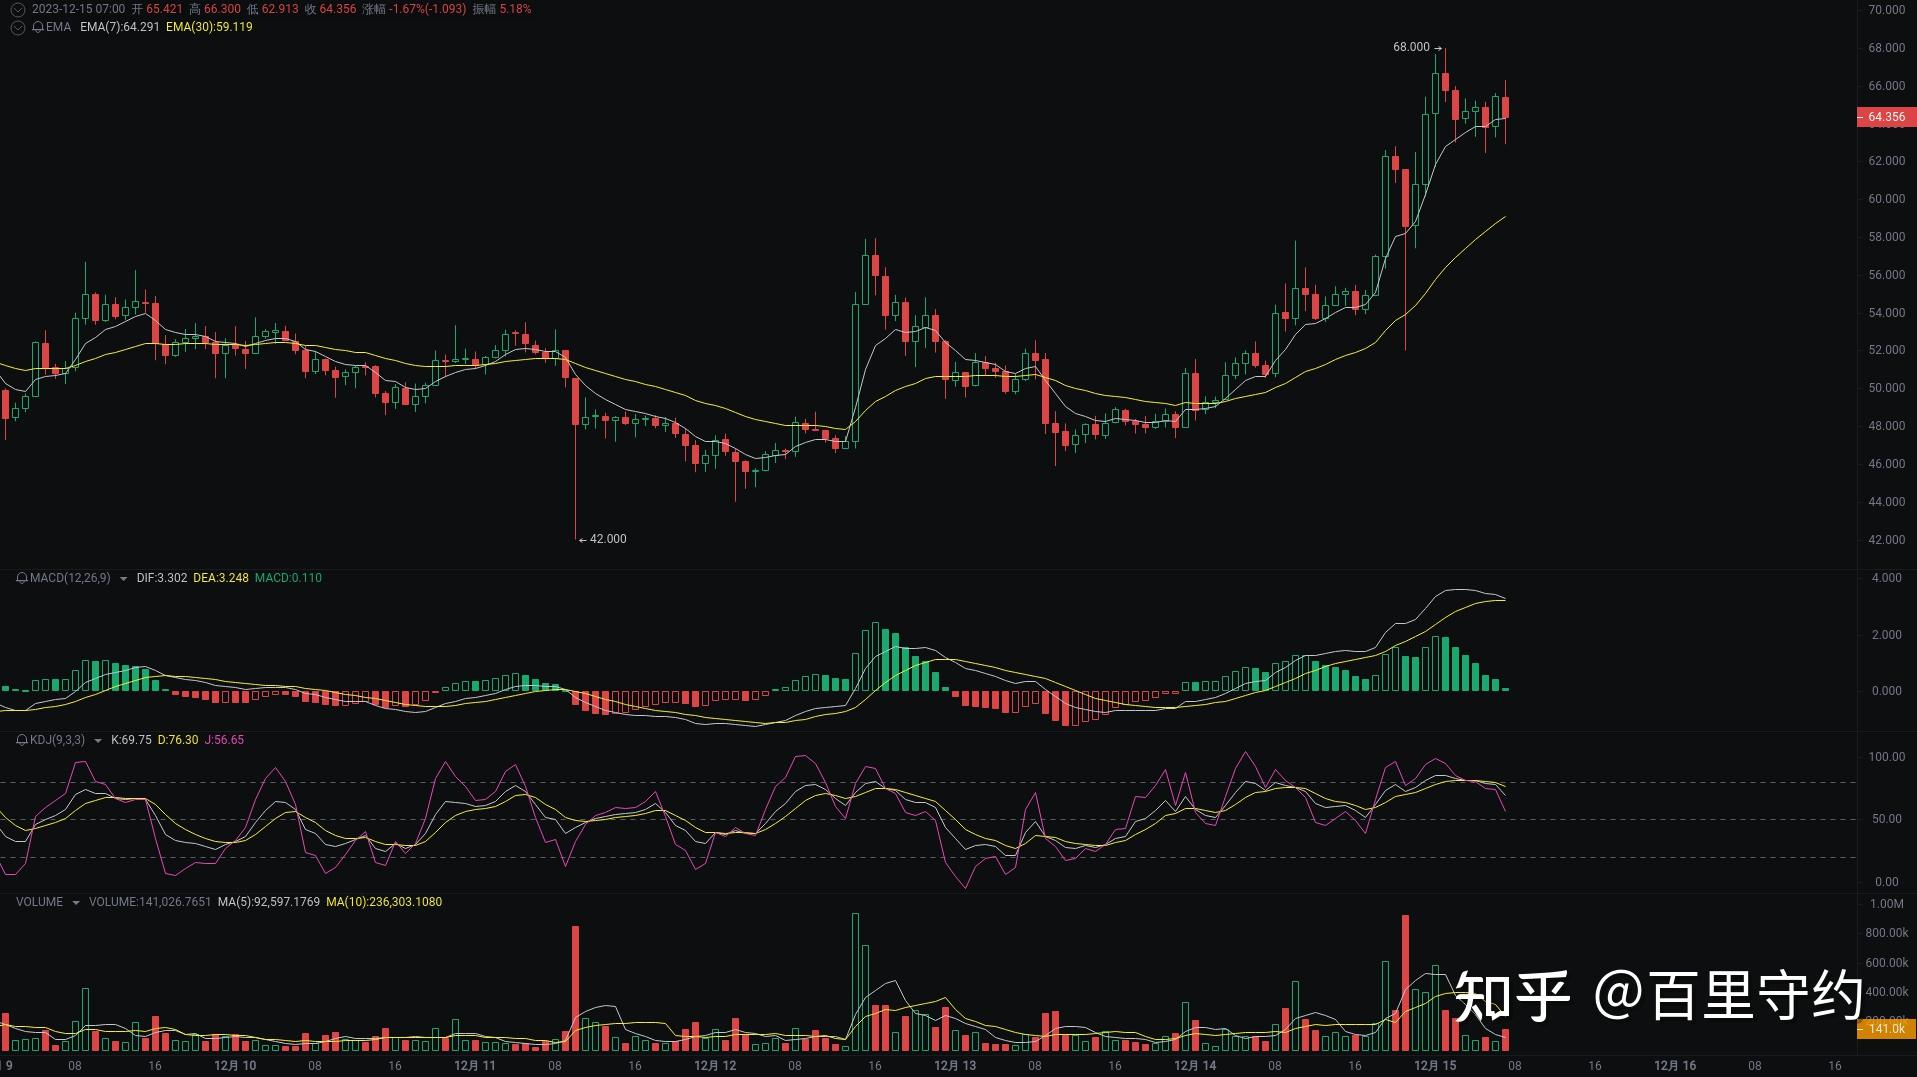The width and height of the screenshot is (1917, 1077).
Task: Click the MA(5):92,597.1769 volume value
Action: (x=269, y=902)
